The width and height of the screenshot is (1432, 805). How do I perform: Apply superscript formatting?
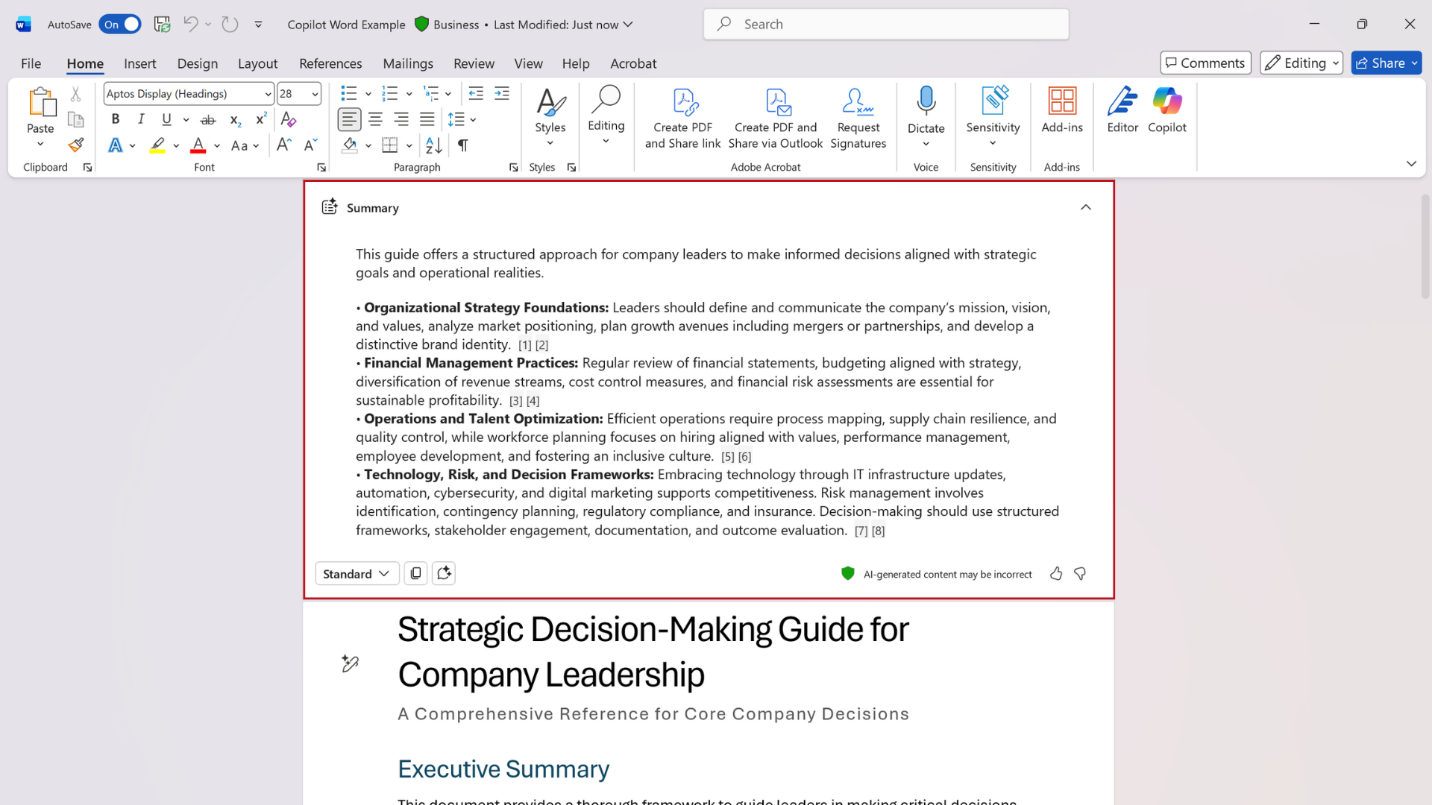(261, 119)
